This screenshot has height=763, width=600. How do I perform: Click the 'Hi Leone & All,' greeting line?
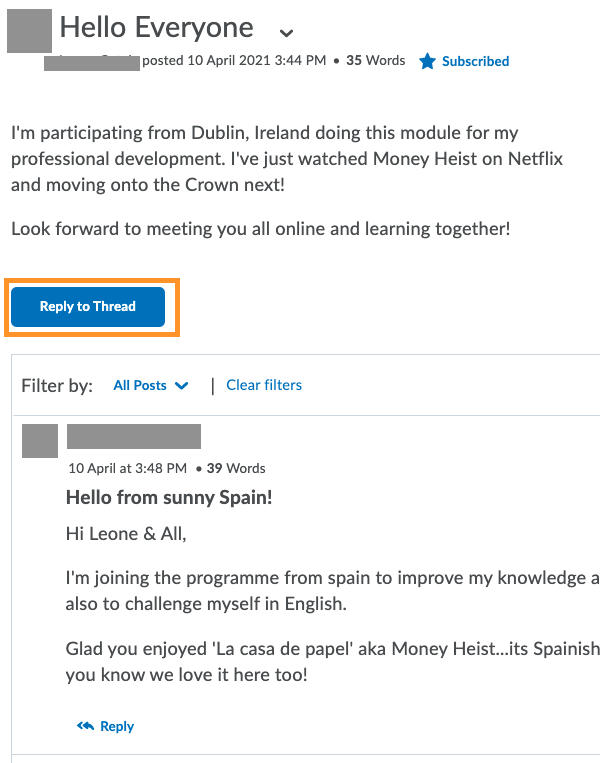pos(126,534)
